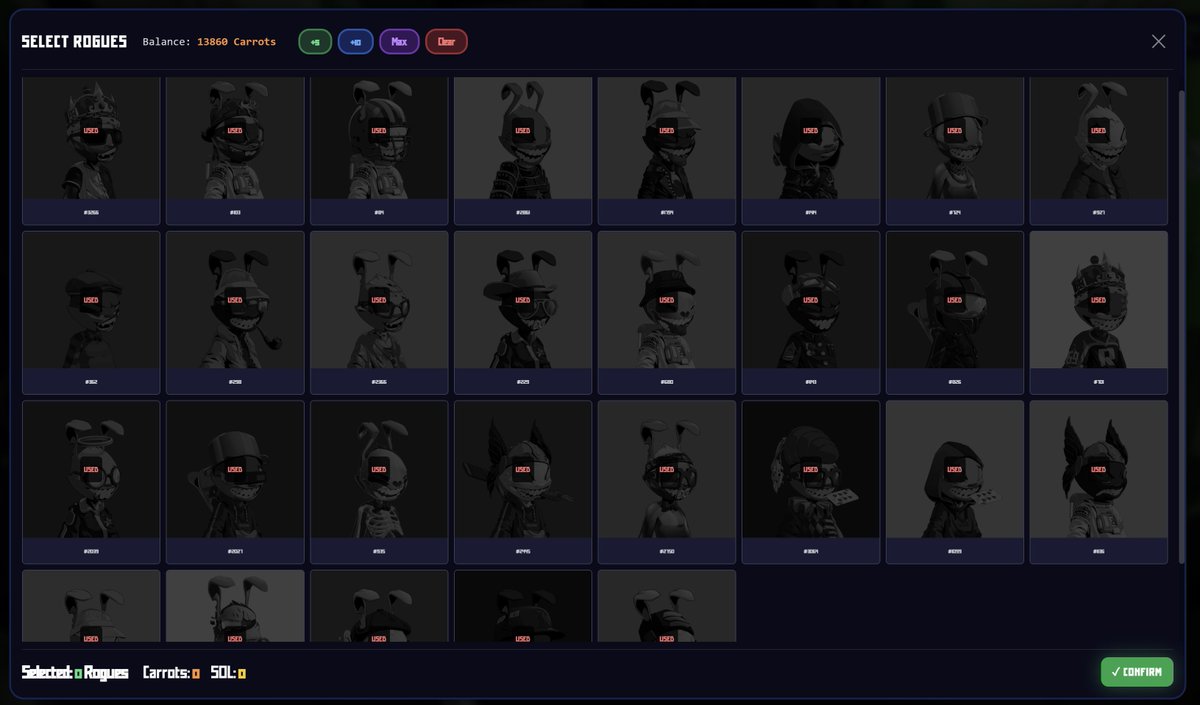Click the 'Selected: 0 Rogues' counter
Viewport: 1200px width, 705px height.
click(x=75, y=673)
